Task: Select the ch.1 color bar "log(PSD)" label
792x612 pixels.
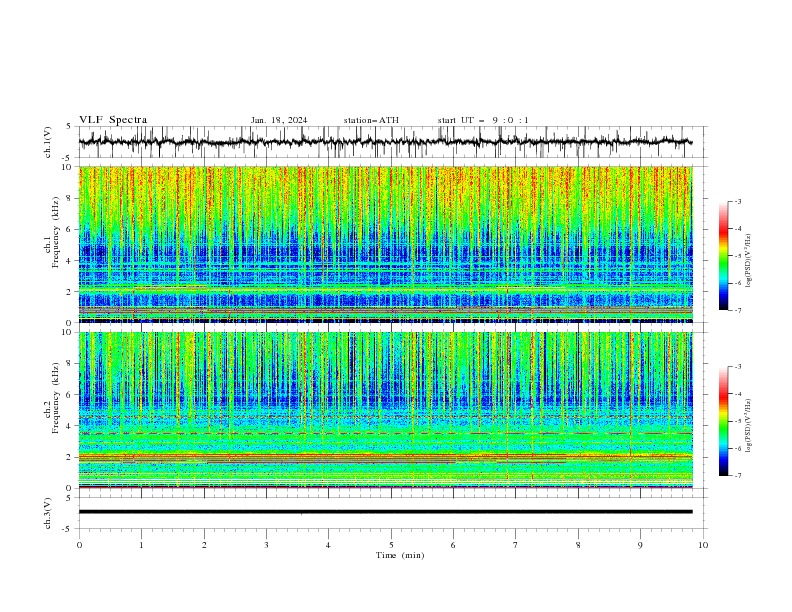Action: point(748,261)
